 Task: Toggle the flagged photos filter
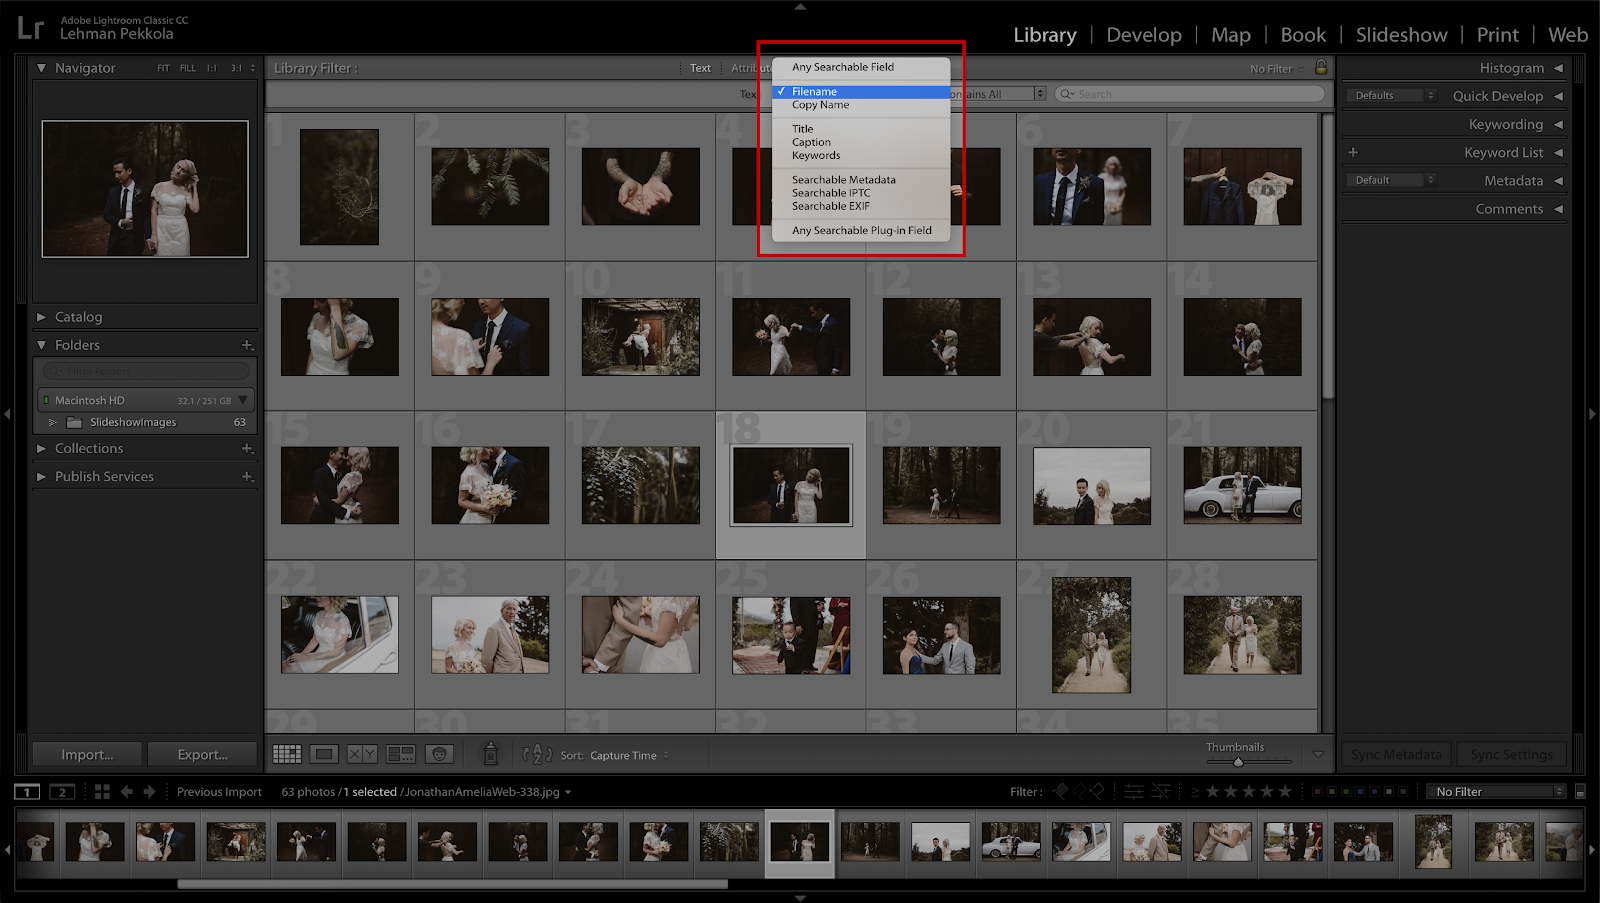1061,791
